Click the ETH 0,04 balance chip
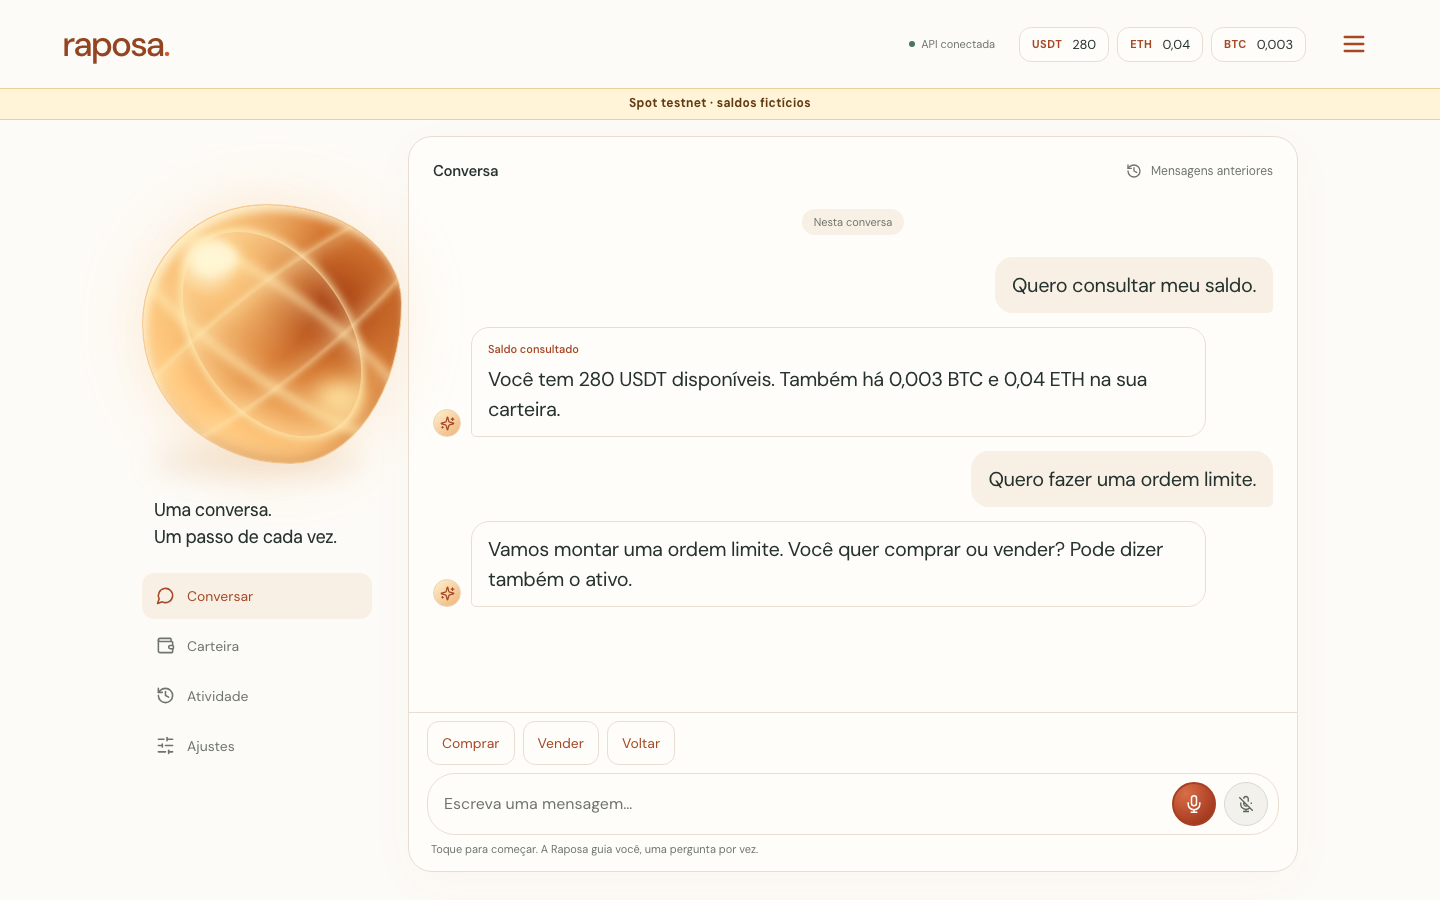The height and width of the screenshot is (900, 1440). [x=1160, y=44]
